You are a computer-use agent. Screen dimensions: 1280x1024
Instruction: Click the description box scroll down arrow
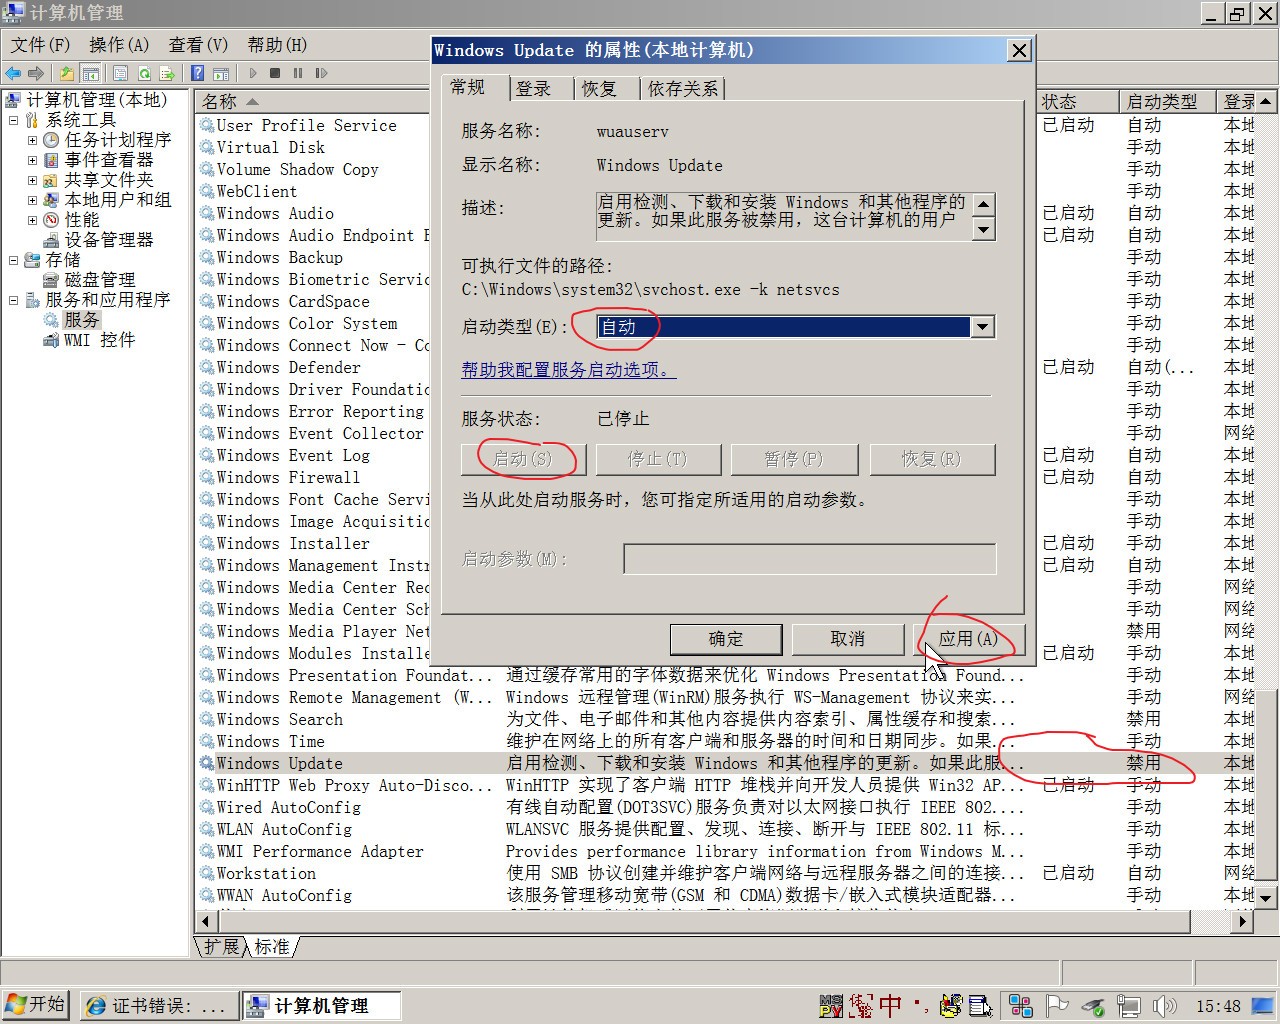[x=984, y=230]
